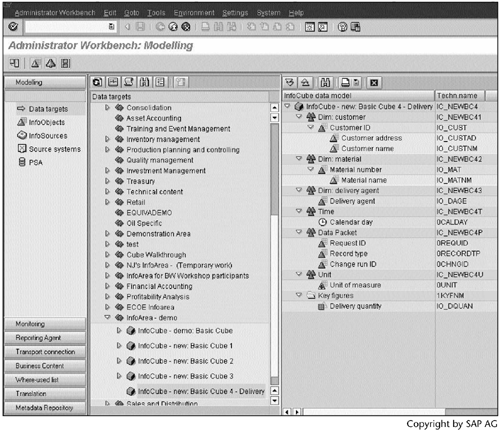
Task: Open the Monitoring section
Action: click(45, 324)
